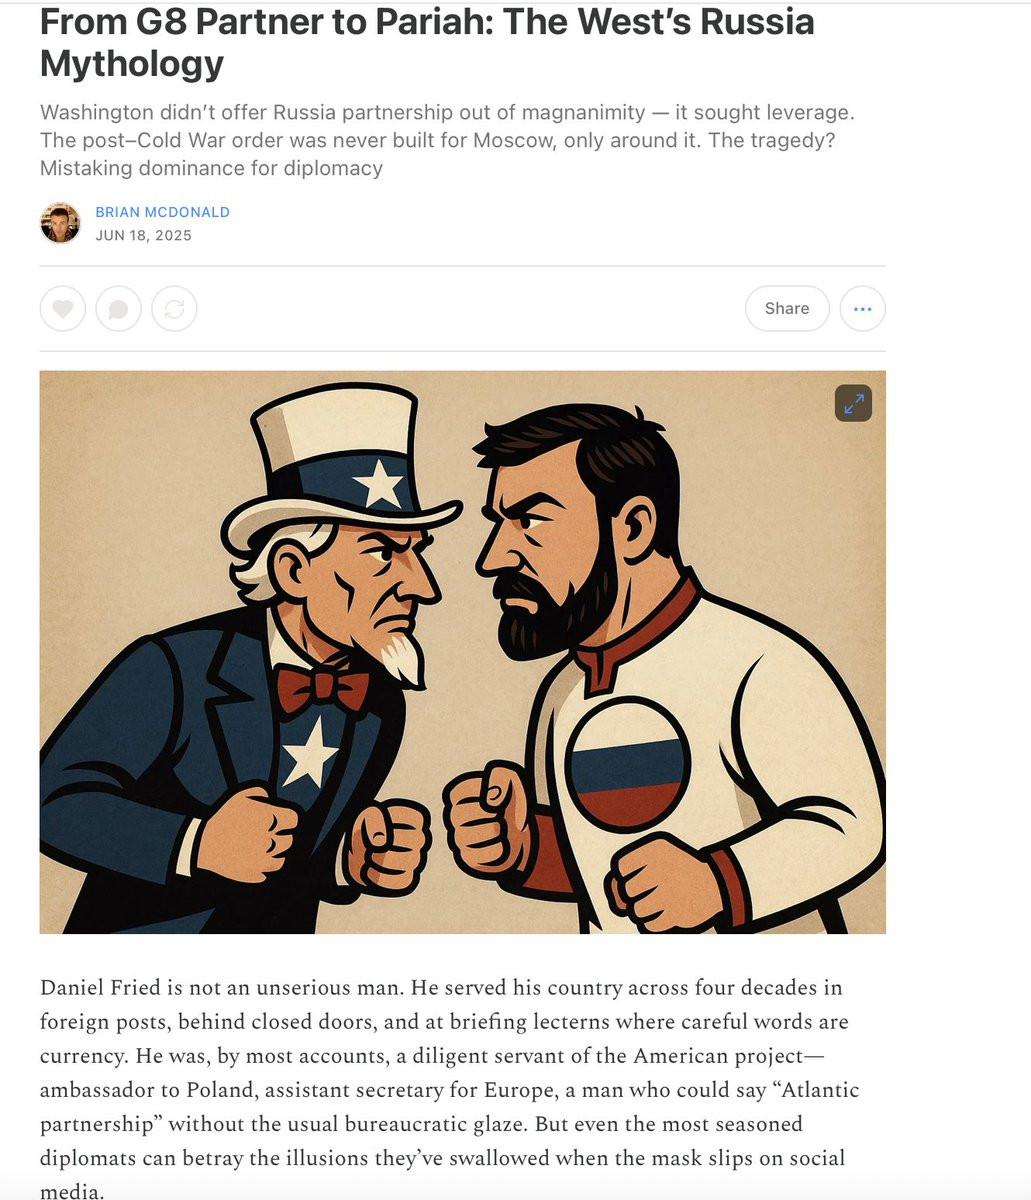Open the three-dot more options menu
This screenshot has height=1200, width=1031.
tap(862, 309)
